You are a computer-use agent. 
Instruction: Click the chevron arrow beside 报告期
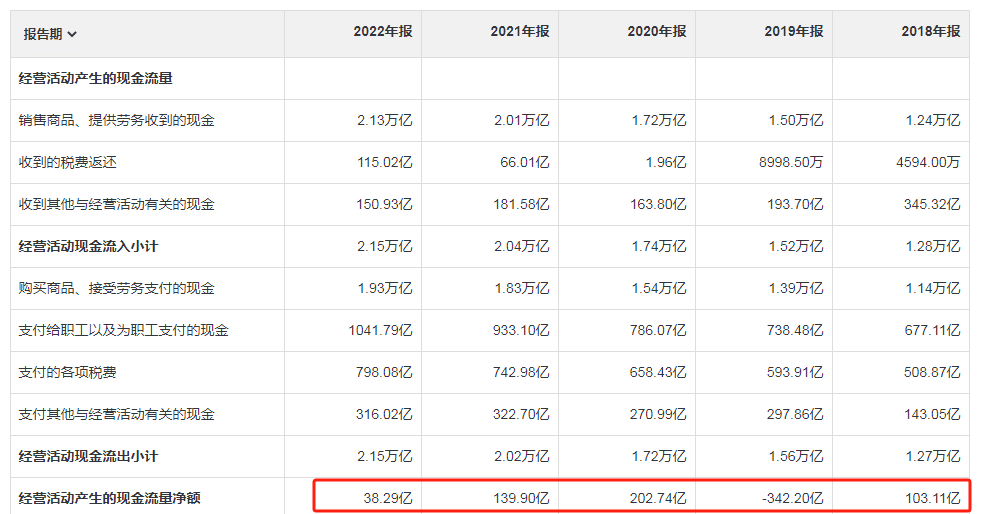[x=73, y=35]
